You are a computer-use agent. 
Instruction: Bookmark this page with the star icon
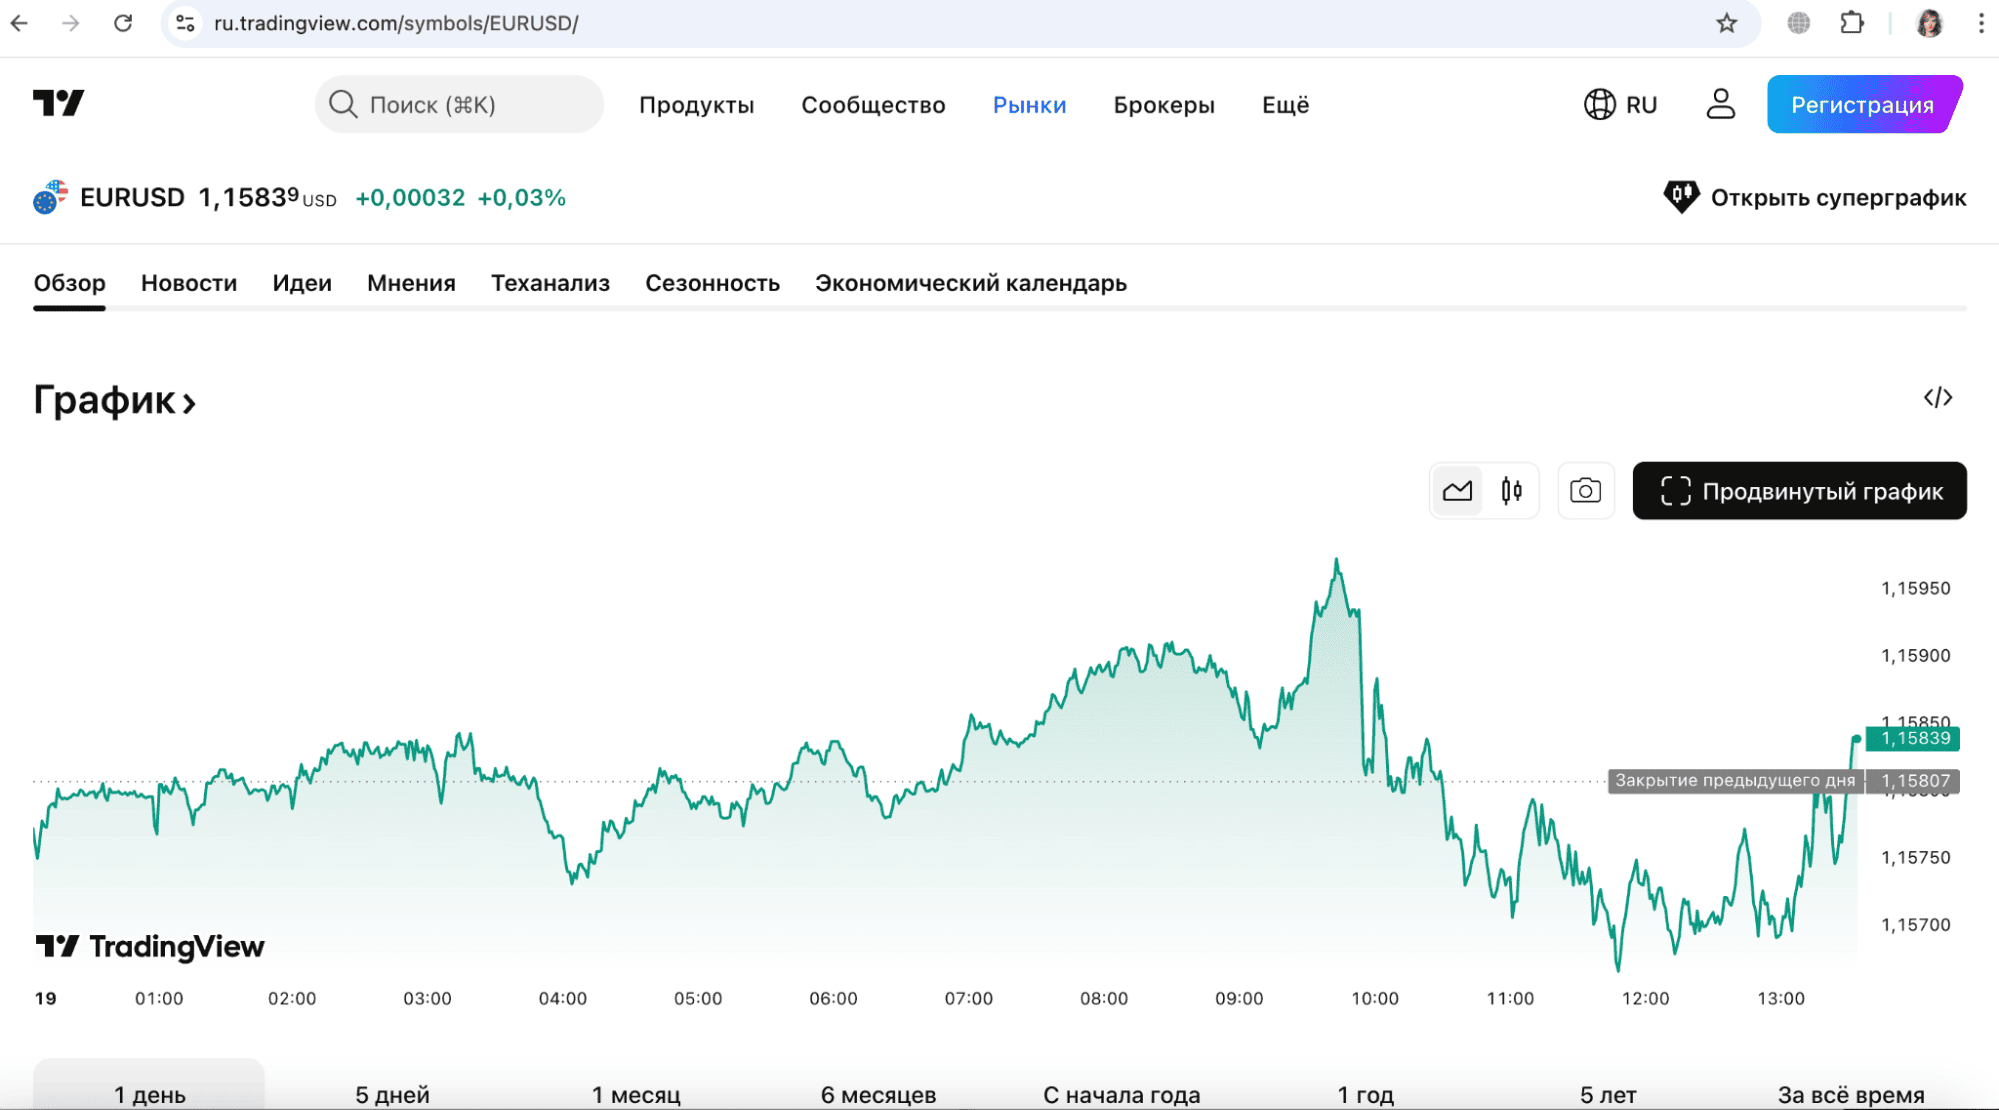coord(1726,23)
